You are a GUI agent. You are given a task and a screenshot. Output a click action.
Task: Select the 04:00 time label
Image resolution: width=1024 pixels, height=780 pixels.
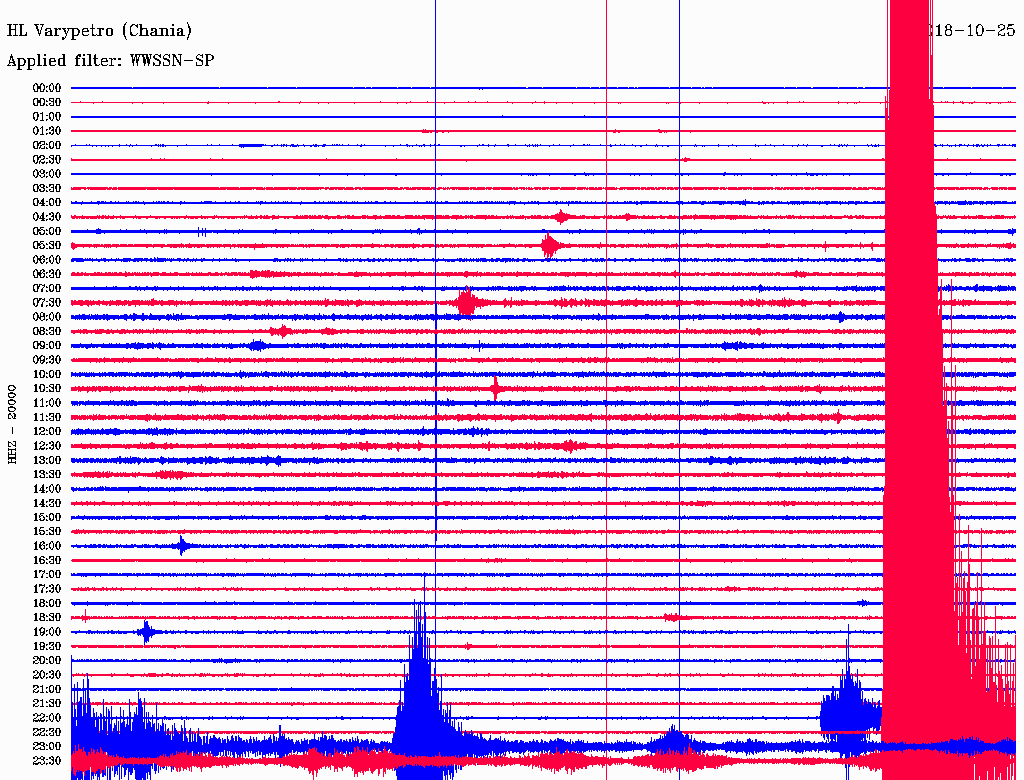click(x=47, y=203)
